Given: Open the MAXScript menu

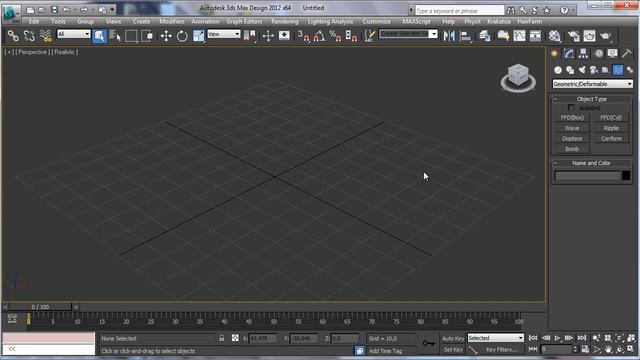Looking at the screenshot, I should [x=416, y=21].
